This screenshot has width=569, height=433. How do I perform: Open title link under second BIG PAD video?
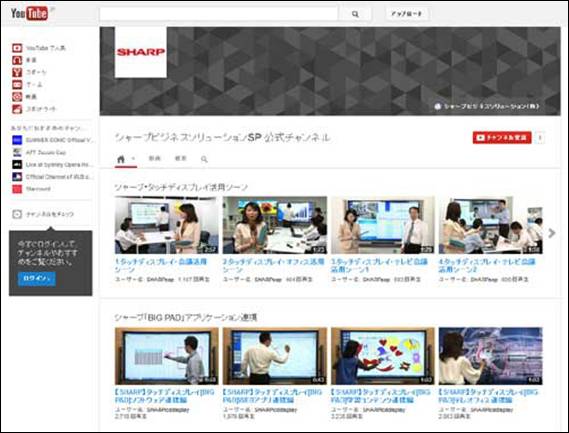click(272, 396)
